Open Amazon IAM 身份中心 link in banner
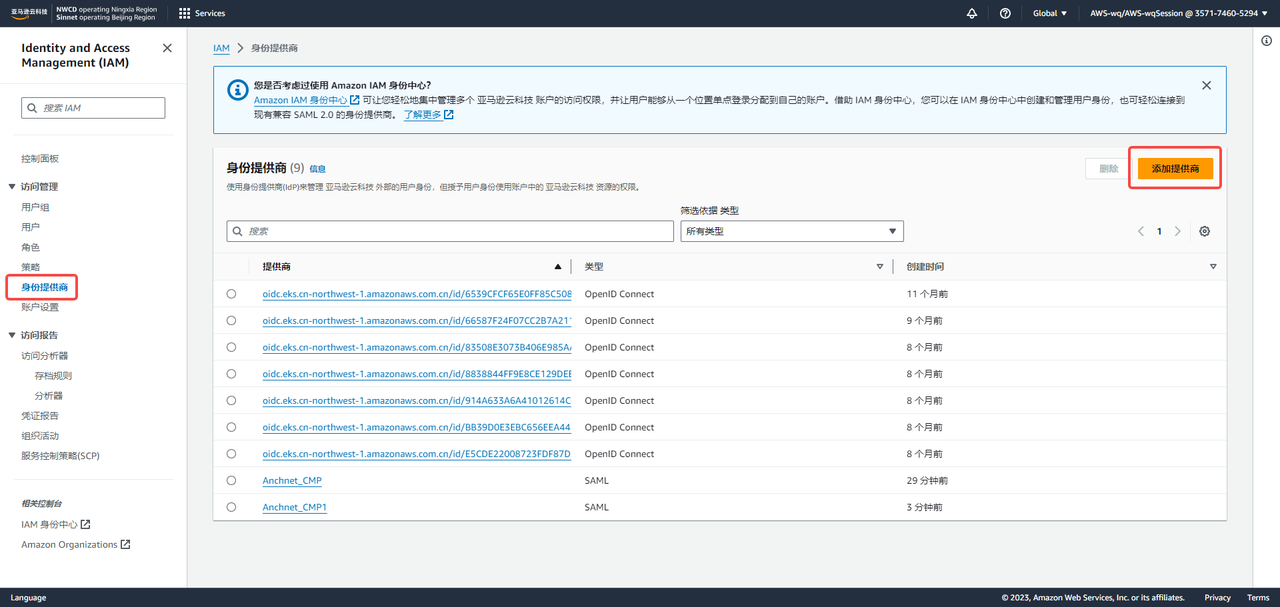Image resolution: width=1280 pixels, height=607 pixels. (x=306, y=100)
